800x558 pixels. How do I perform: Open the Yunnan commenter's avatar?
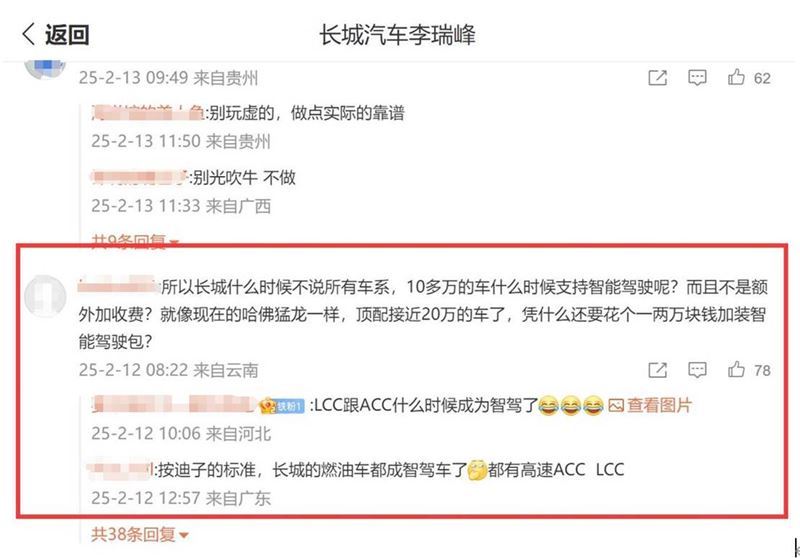[x=45, y=296]
